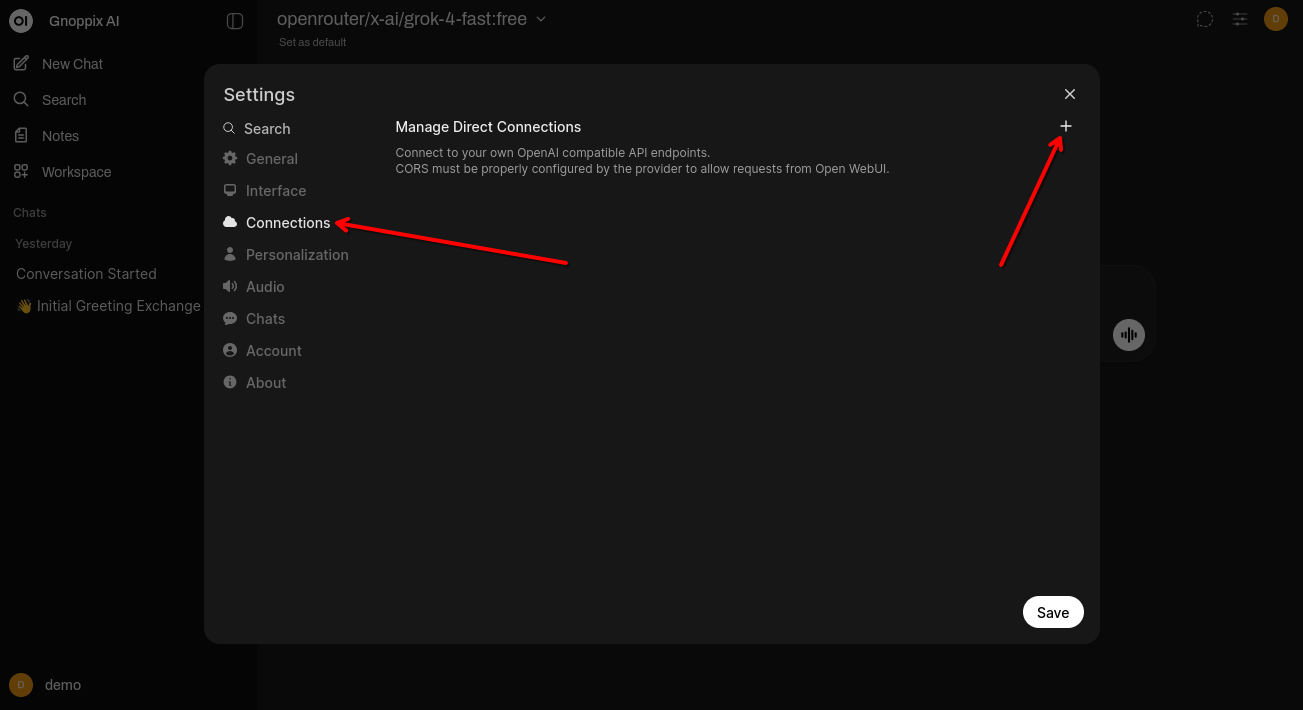Click the Set as default link
The height and width of the screenshot is (710, 1303).
[313, 42]
